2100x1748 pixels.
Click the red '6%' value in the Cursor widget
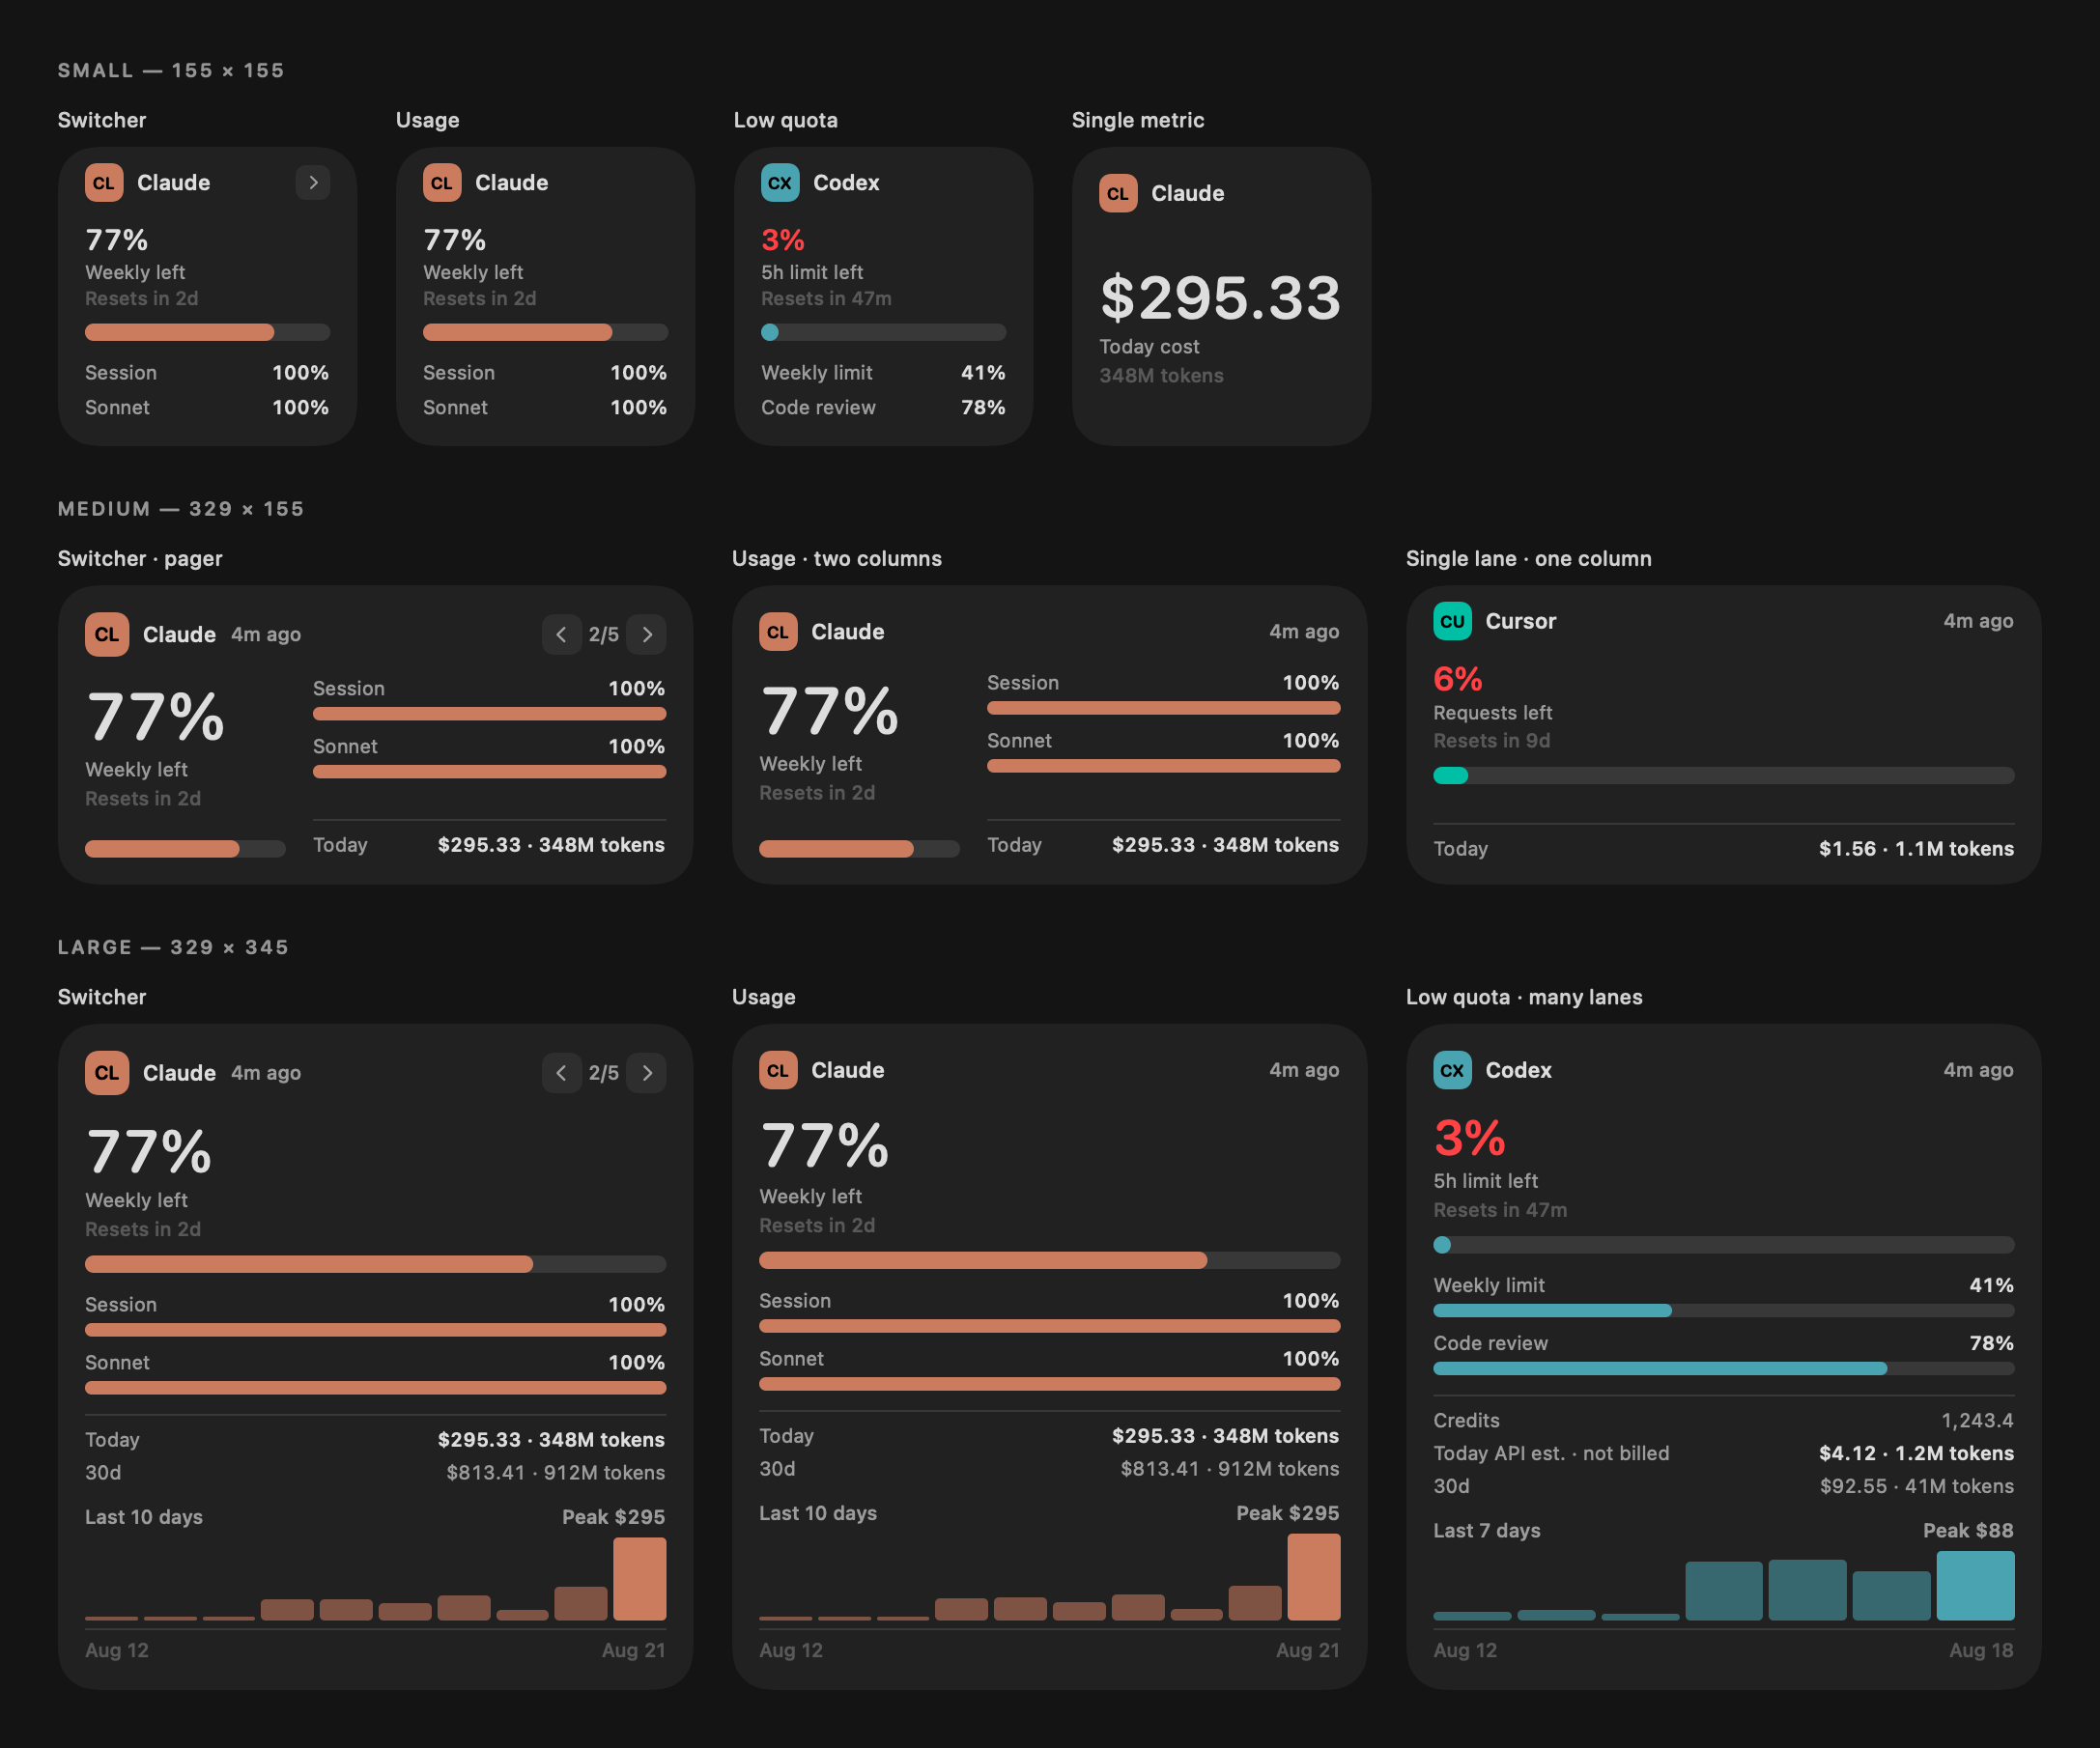pos(1458,679)
